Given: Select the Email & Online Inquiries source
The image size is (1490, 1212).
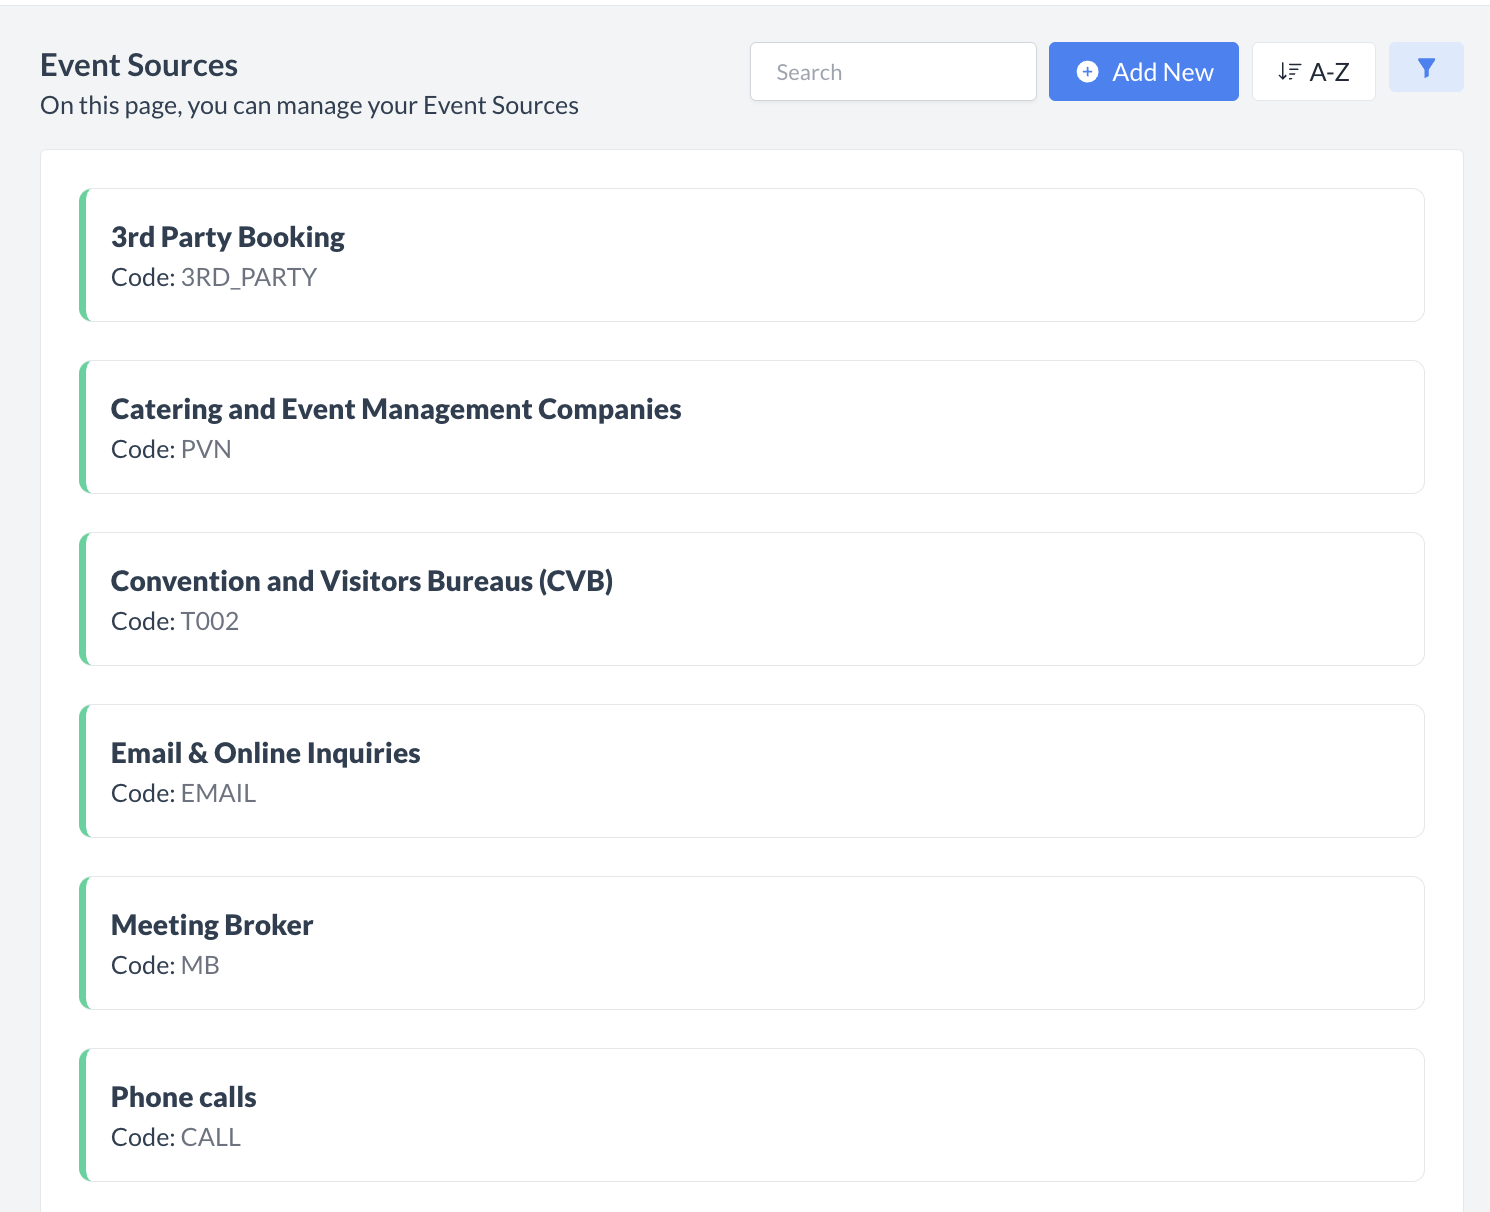Looking at the screenshot, I should point(266,753).
